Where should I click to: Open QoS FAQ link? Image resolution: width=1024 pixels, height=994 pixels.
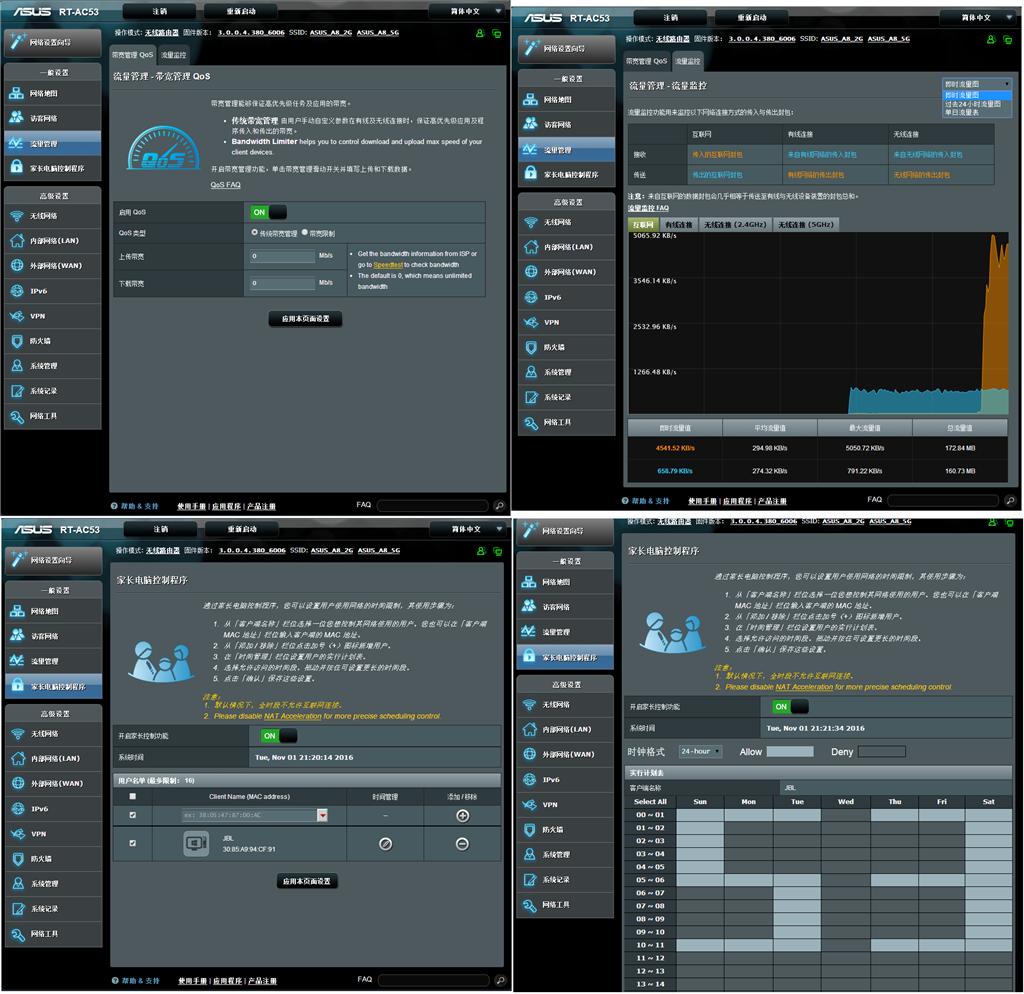[x=225, y=185]
